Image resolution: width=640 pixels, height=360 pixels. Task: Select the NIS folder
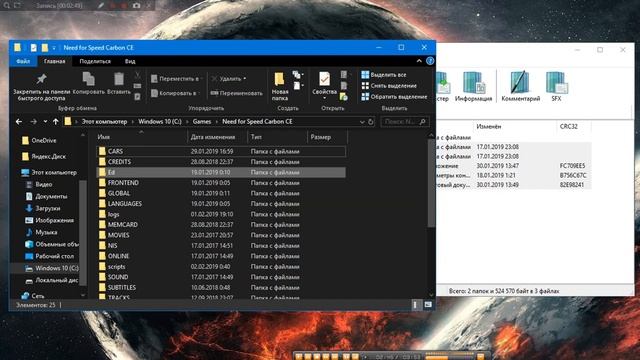tap(221, 246)
